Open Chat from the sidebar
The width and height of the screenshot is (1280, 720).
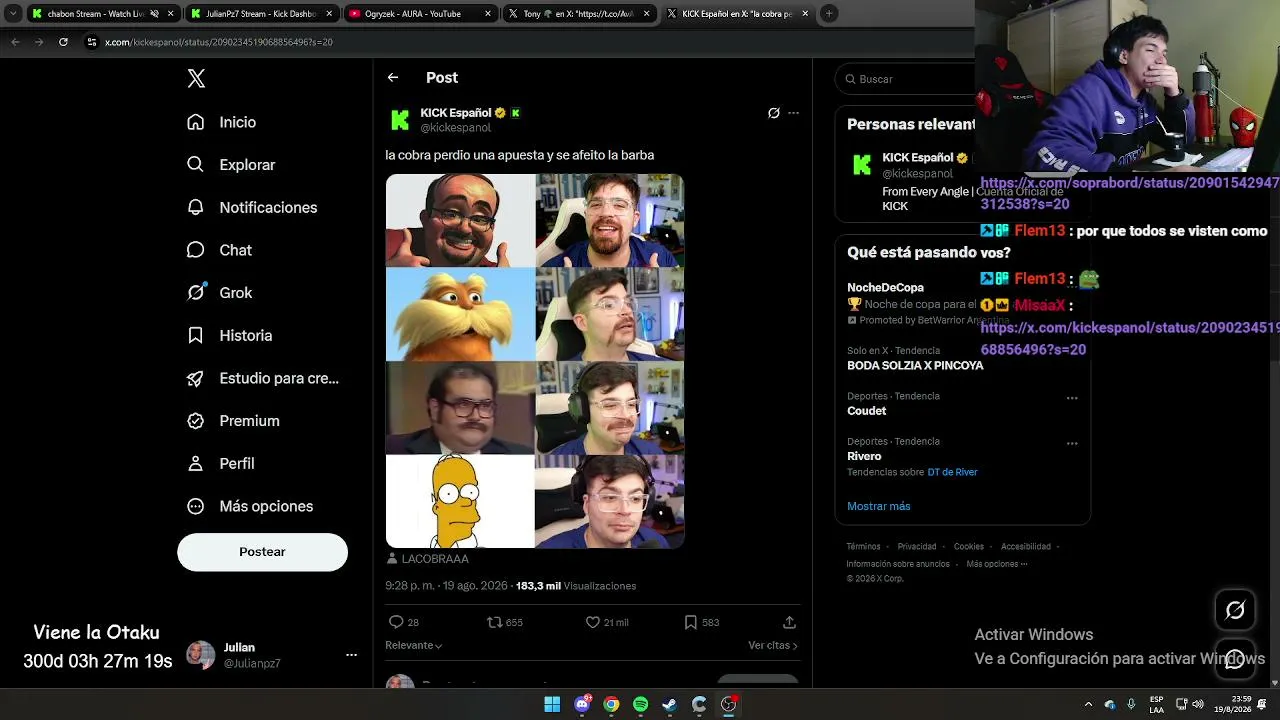tap(219, 250)
